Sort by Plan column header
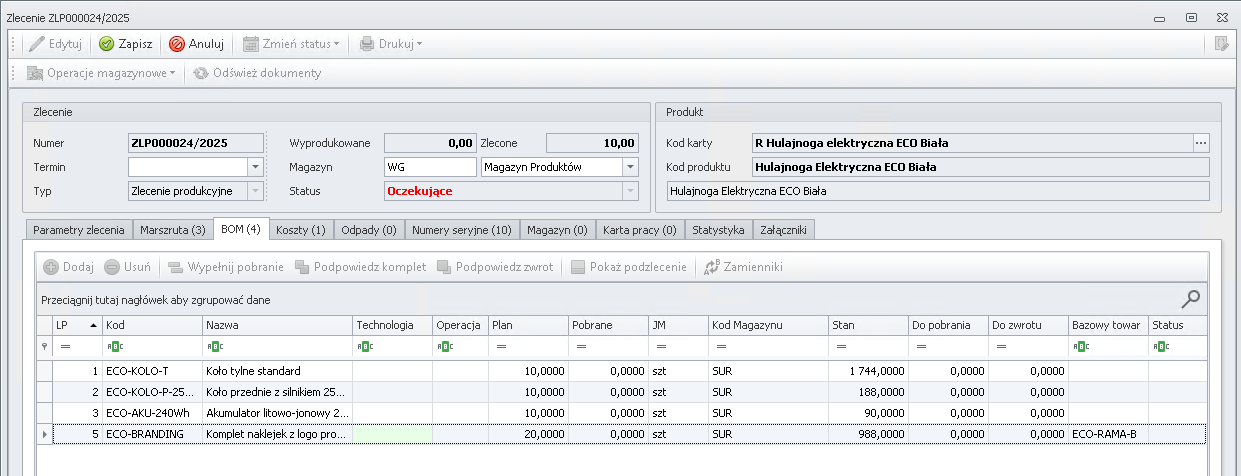Viewport: 1241px width, 476px height. (x=528, y=325)
